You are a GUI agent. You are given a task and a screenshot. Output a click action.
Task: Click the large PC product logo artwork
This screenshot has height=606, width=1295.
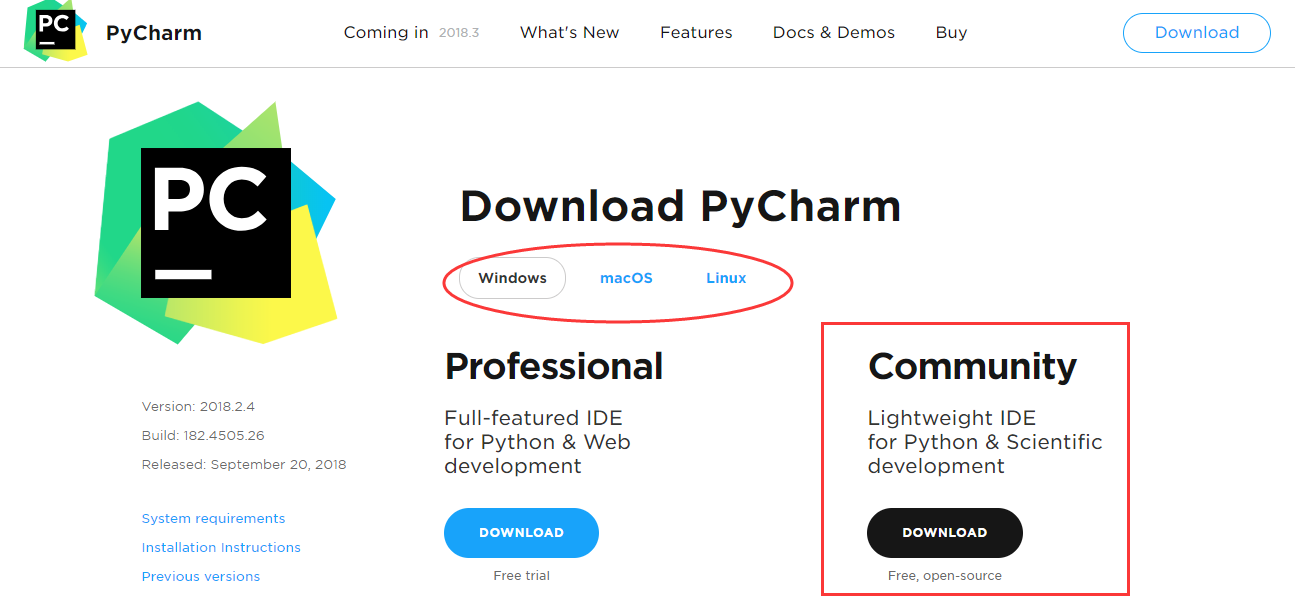(x=217, y=220)
